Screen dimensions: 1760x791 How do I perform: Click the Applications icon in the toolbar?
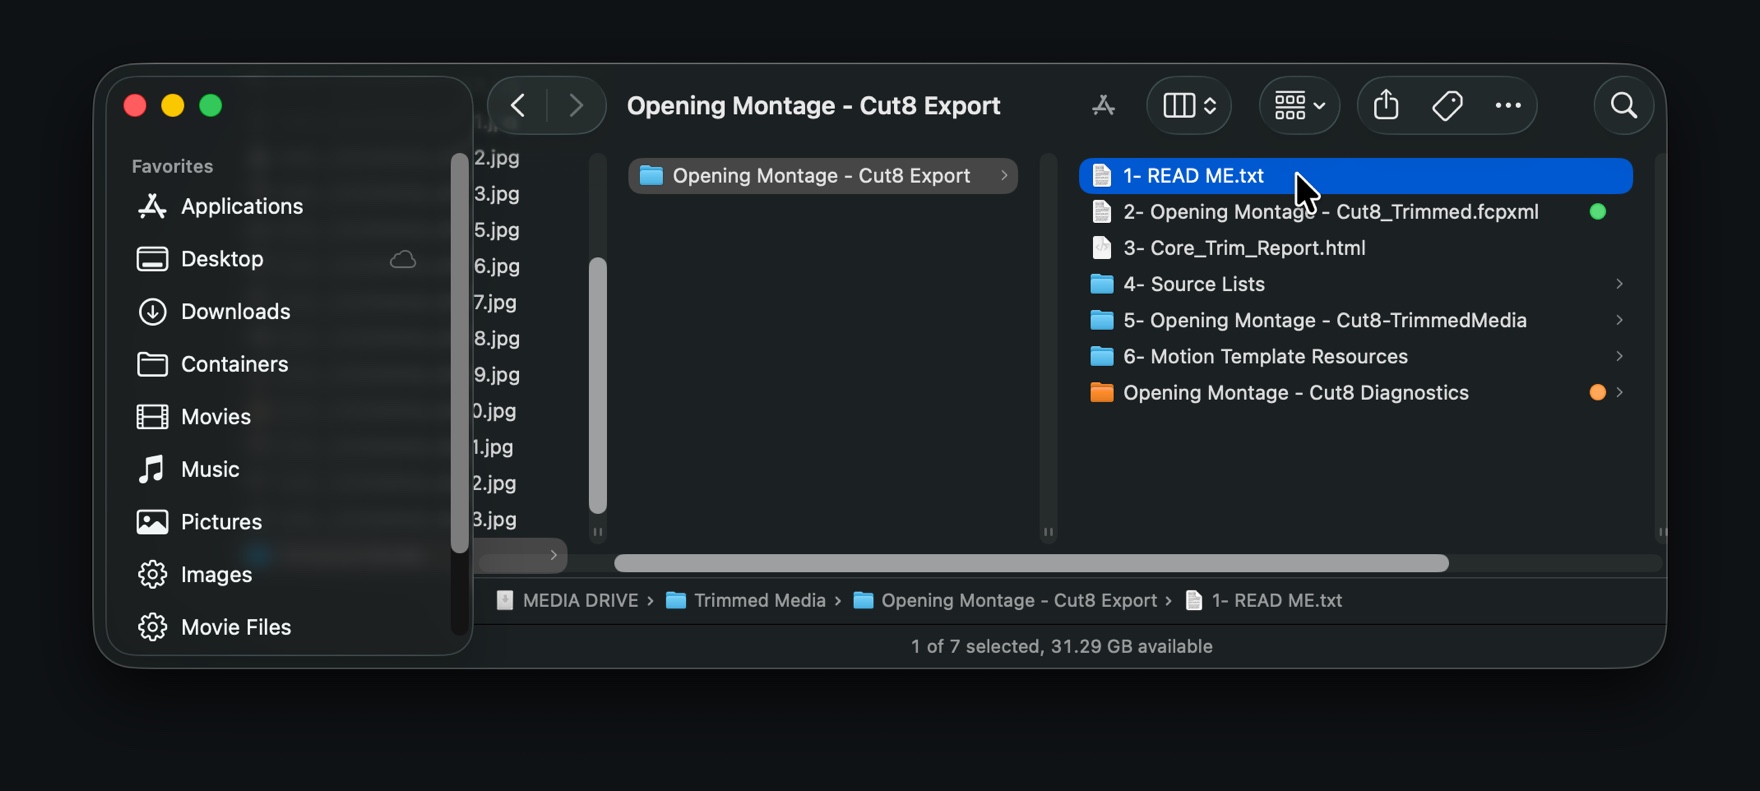1103,105
